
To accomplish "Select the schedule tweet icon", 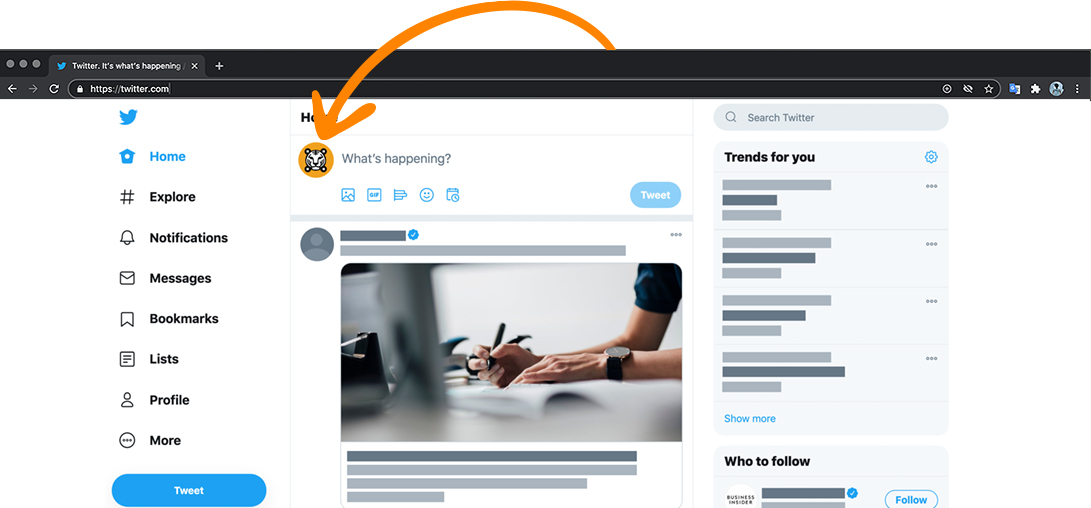I will pos(453,196).
